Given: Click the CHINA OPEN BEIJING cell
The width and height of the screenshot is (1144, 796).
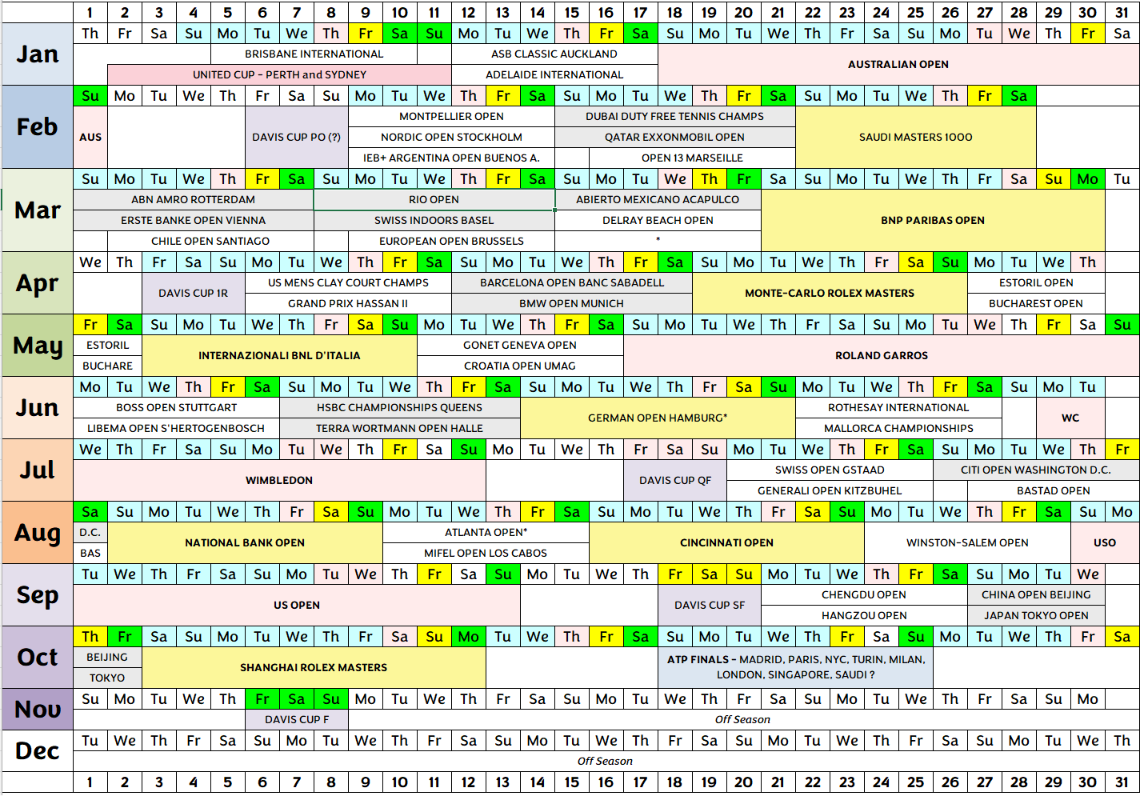Looking at the screenshot, I should pos(1036,595).
